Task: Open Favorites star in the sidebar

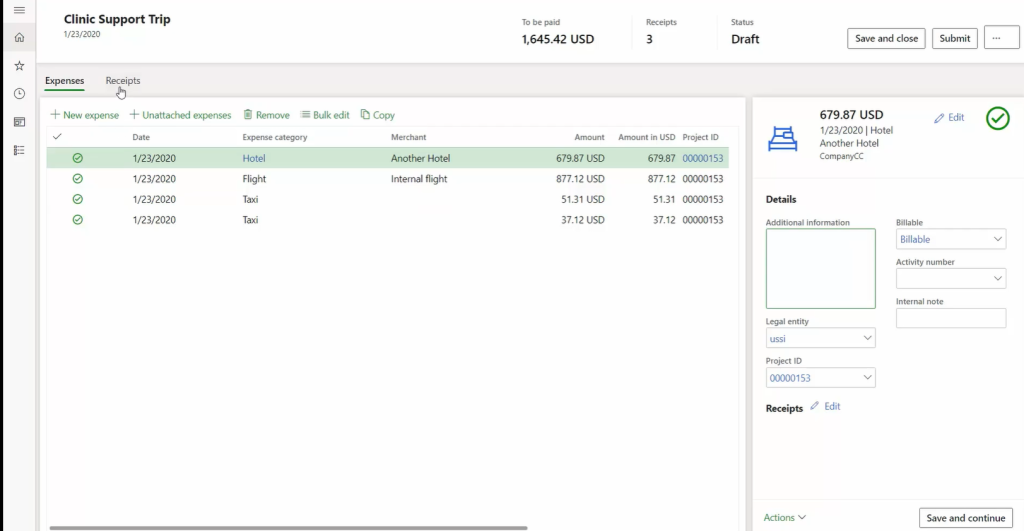Action: click(x=18, y=66)
